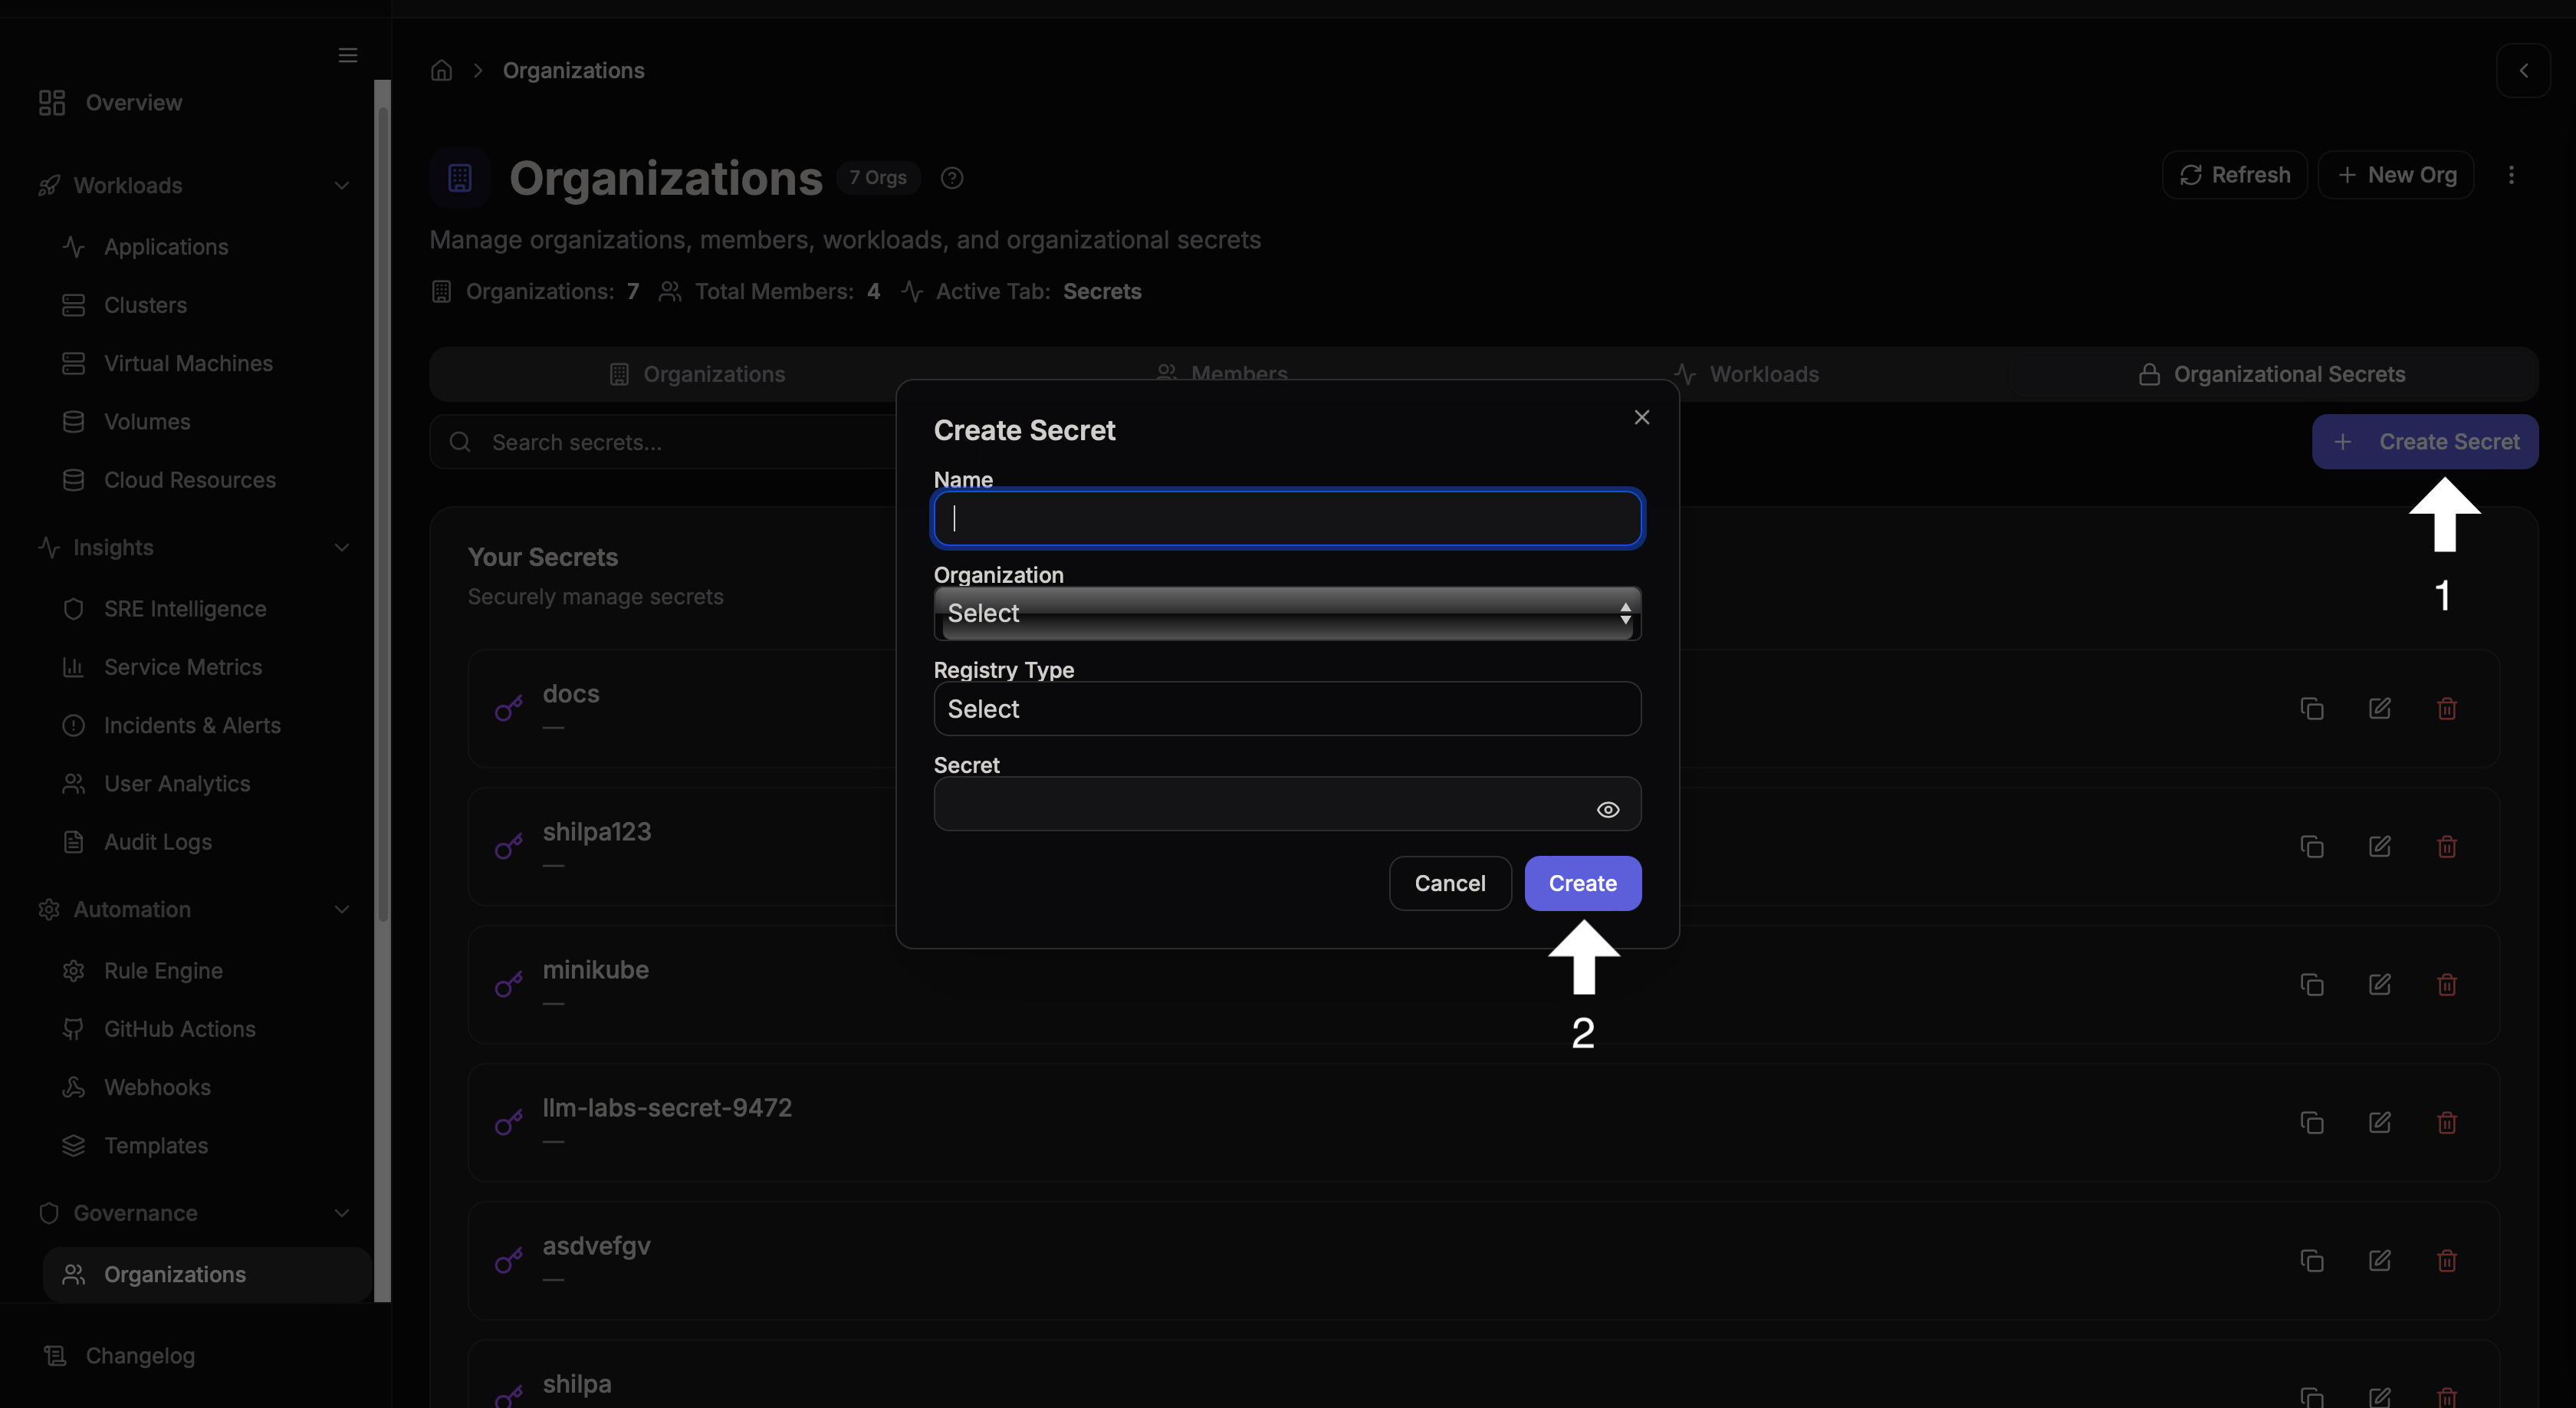This screenshot has height=1408, width=2576.
Task: Click the help icon next to Organizations title
Action: pyautogui.click(x=951, y=178)
